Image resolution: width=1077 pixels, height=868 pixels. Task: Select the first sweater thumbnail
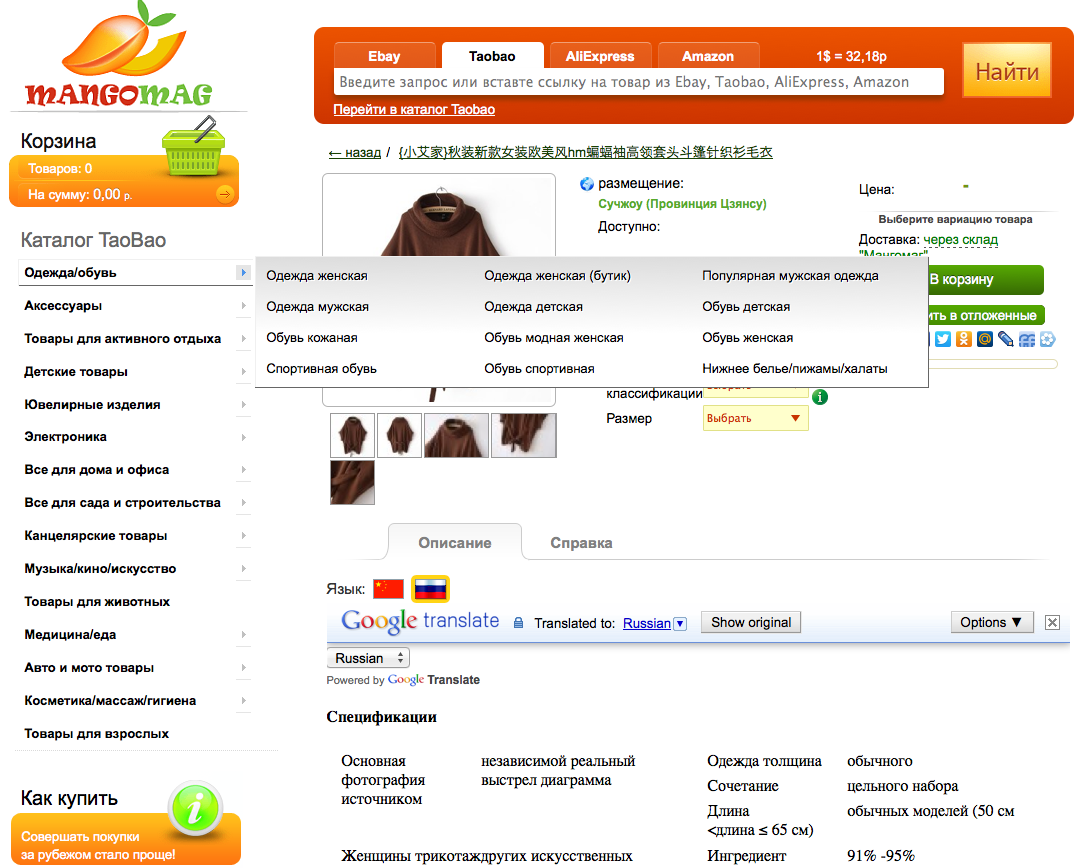pyautogui.click(x=352, y=435)
